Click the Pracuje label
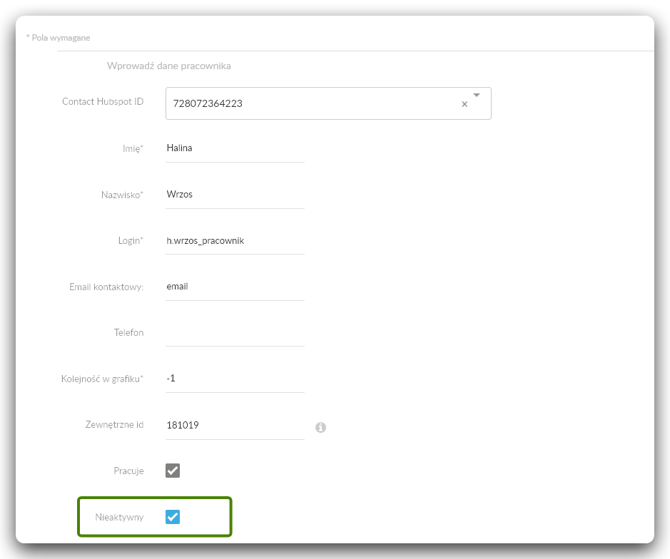 (x=129, y=471)
